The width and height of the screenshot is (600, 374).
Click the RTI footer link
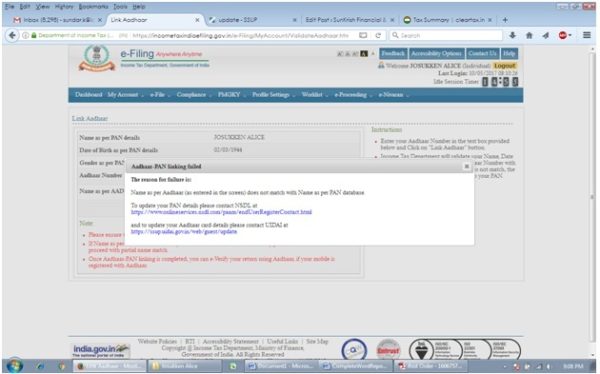point(190,341)
